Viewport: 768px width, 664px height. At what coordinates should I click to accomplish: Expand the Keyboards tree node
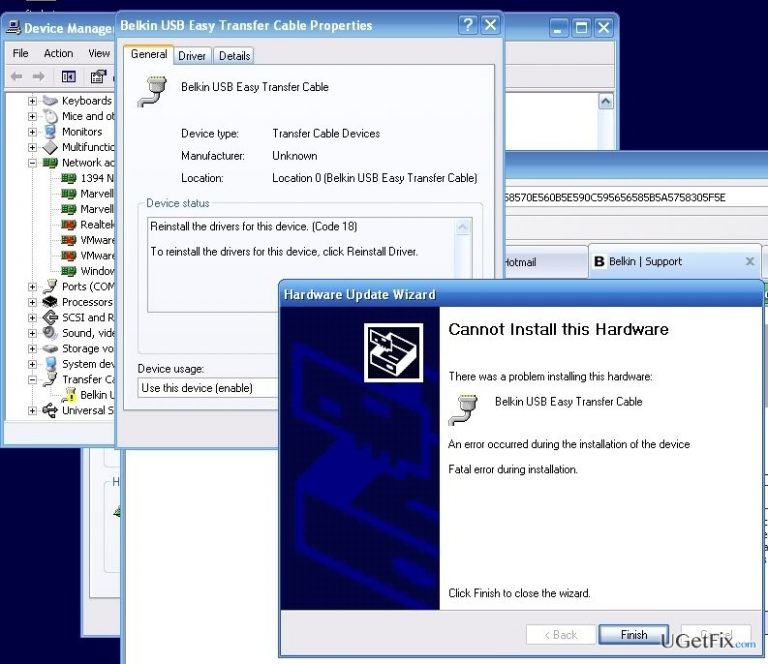(x=32, y=101)
